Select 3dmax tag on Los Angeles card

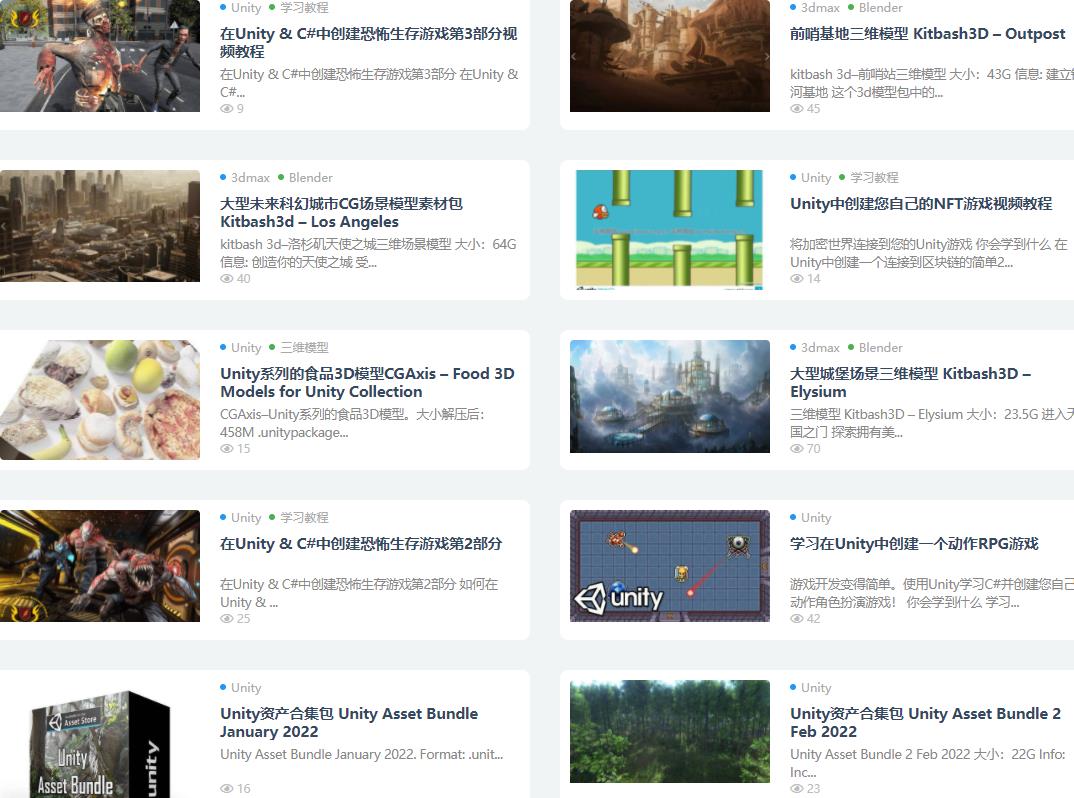[250, 177]
